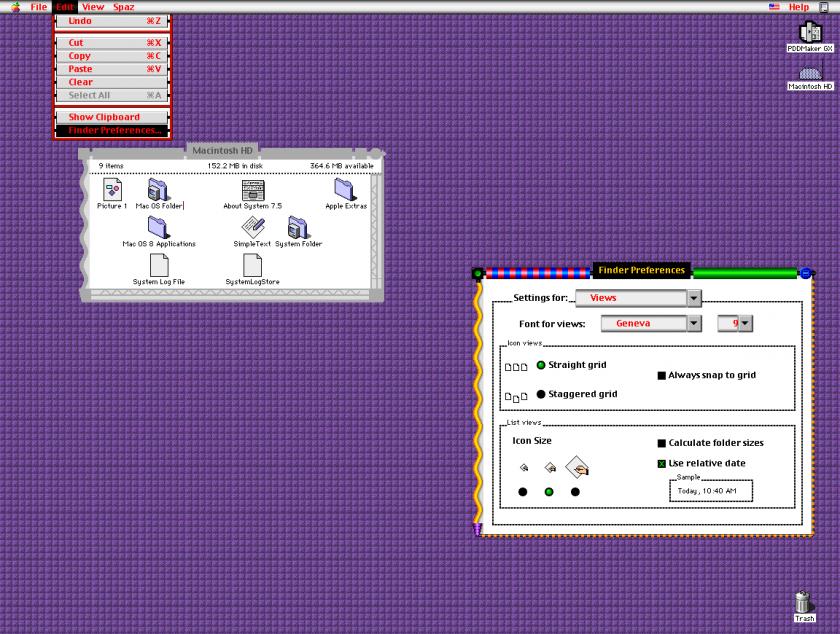Click the medium list icon size preview
Image resolution: width=840 pixels, height=634 pixels.
pyautogui.click(x=550, y=468)
